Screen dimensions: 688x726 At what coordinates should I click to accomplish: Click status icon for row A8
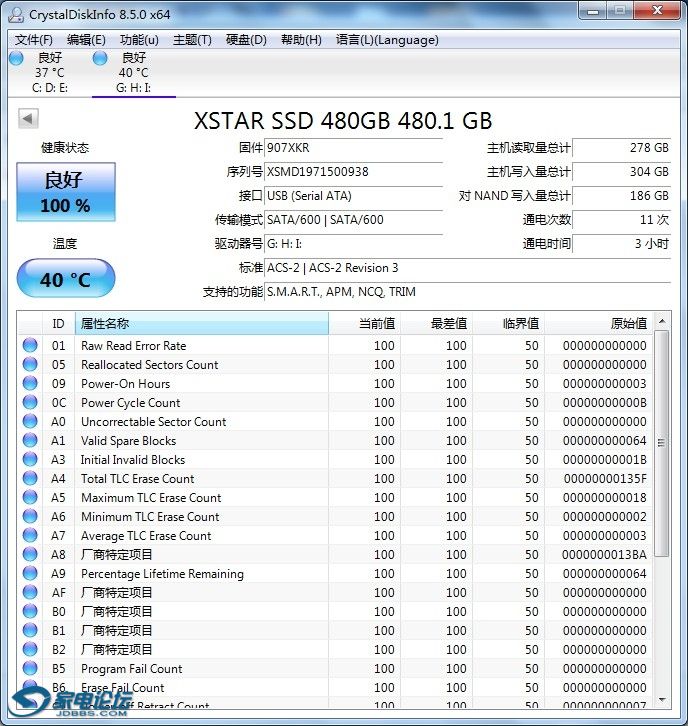30,554
